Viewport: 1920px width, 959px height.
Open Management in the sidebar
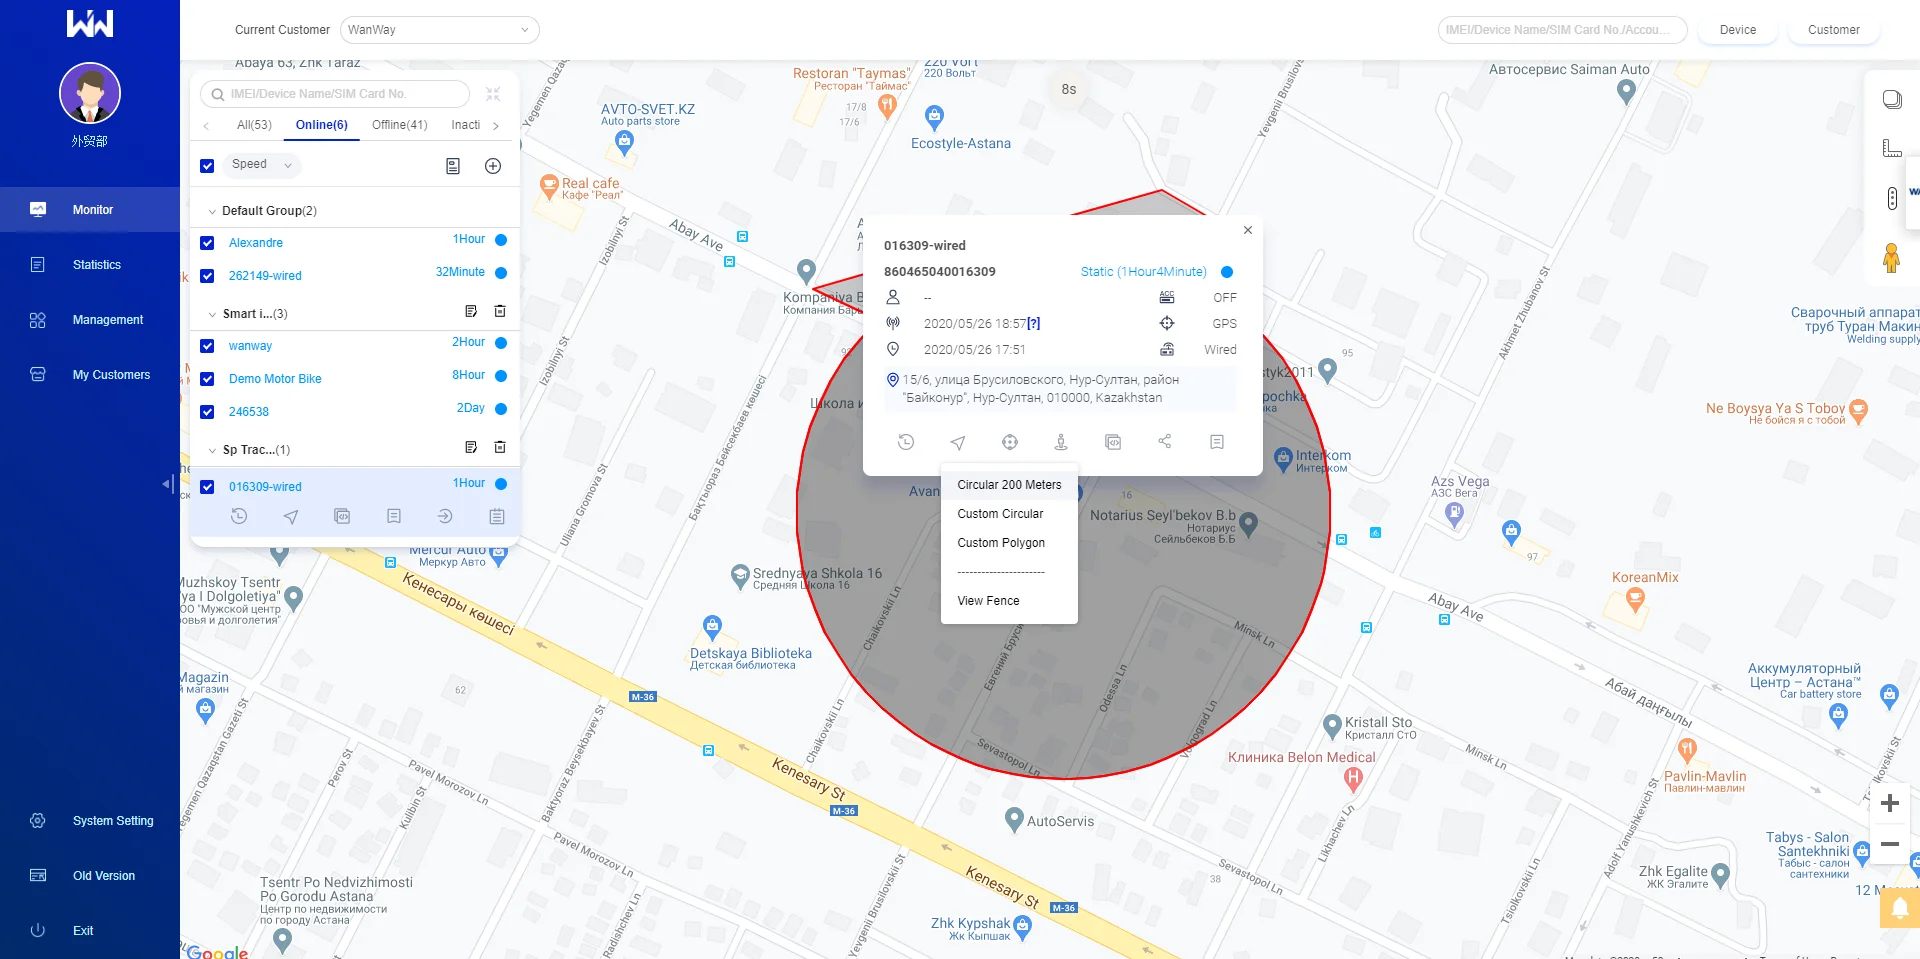click(90, 320)
